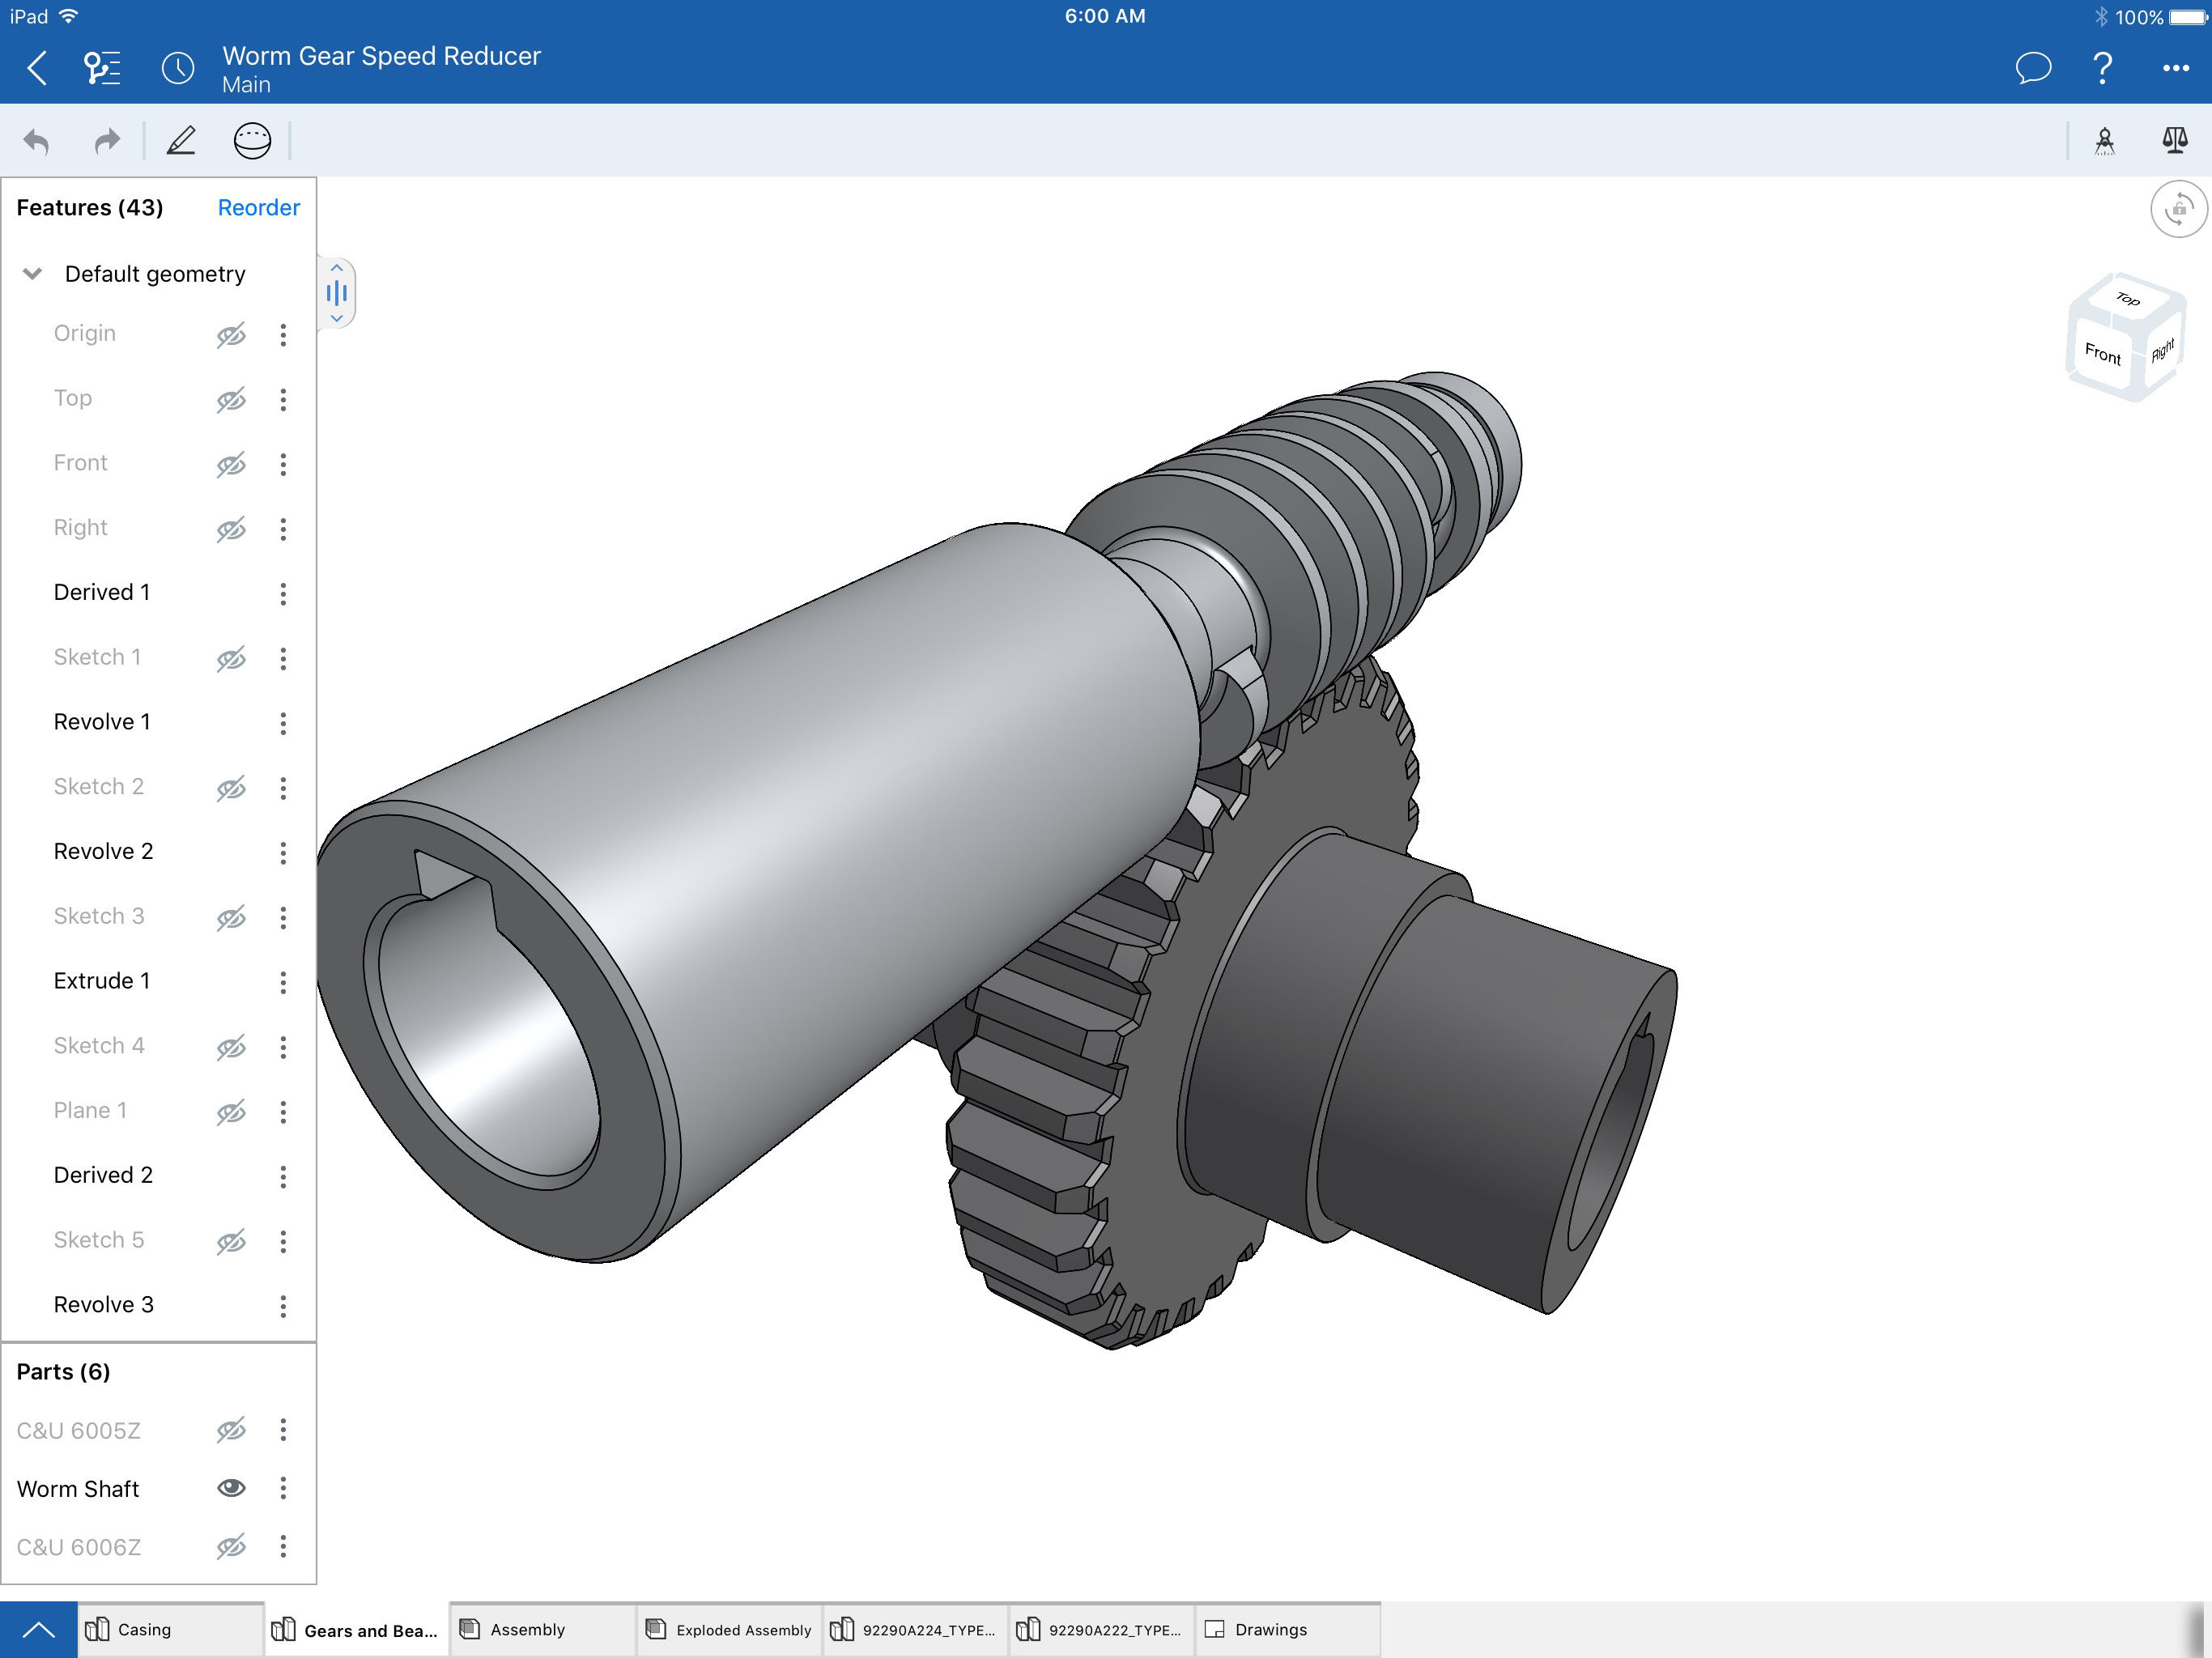Open the 92290A224_TYPE... tab
The width and height of the screenshot is (2212, 1658).
pos(915,1630)
